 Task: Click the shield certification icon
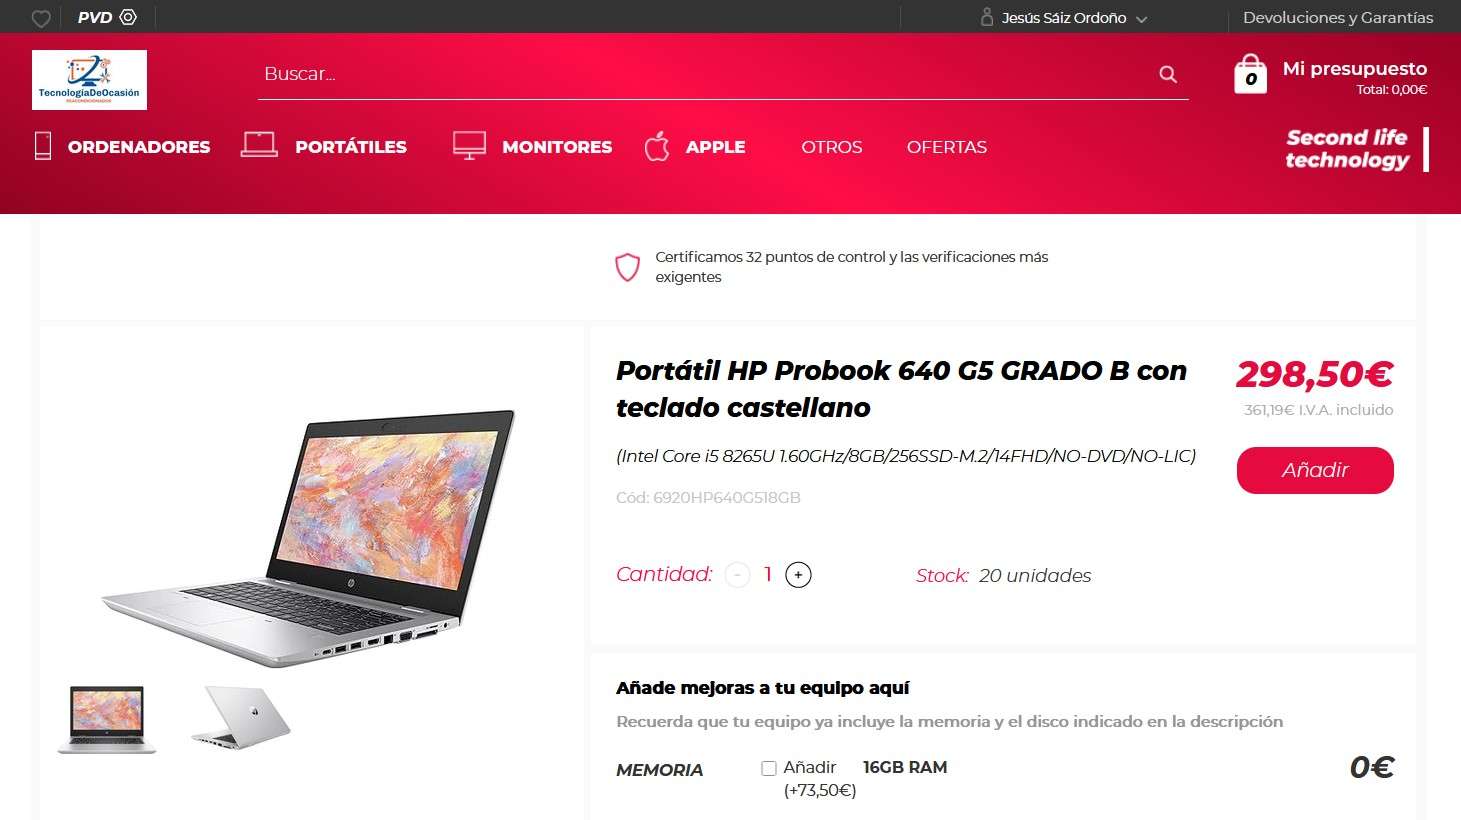click(x=627, y=267)
